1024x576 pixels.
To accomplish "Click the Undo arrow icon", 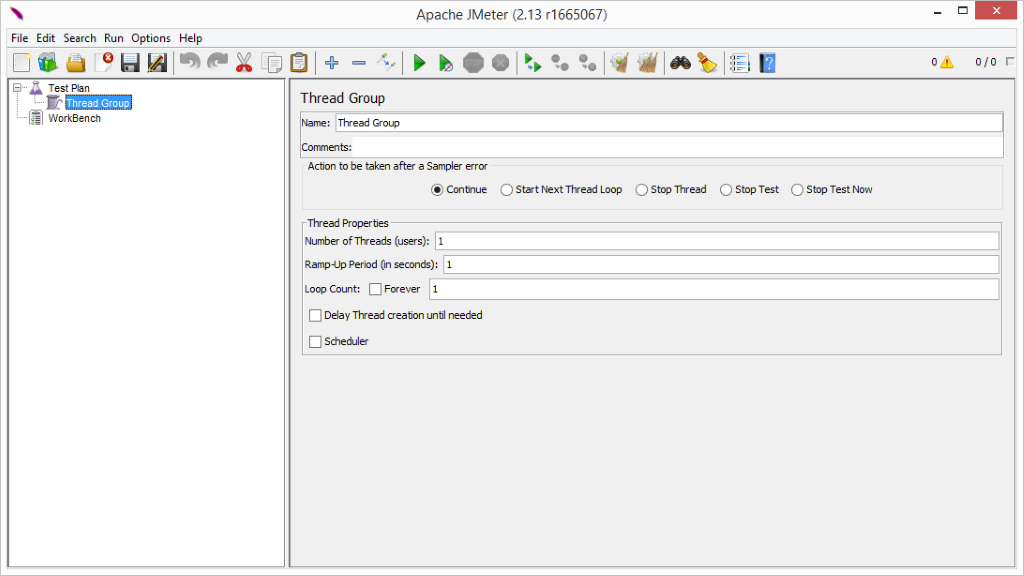I will pos(190,63).
